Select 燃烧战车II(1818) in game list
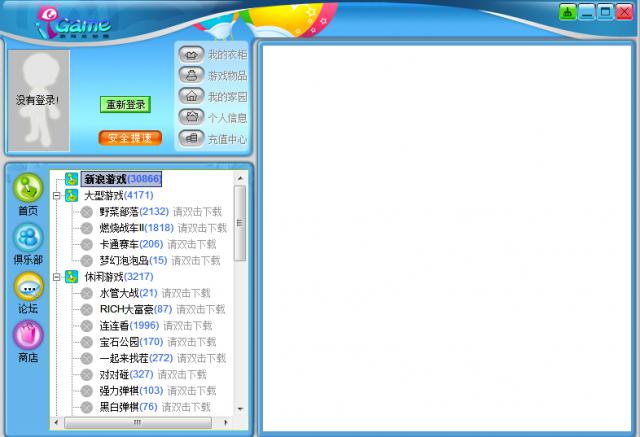 pyautogui.click(x=136, y=228)
